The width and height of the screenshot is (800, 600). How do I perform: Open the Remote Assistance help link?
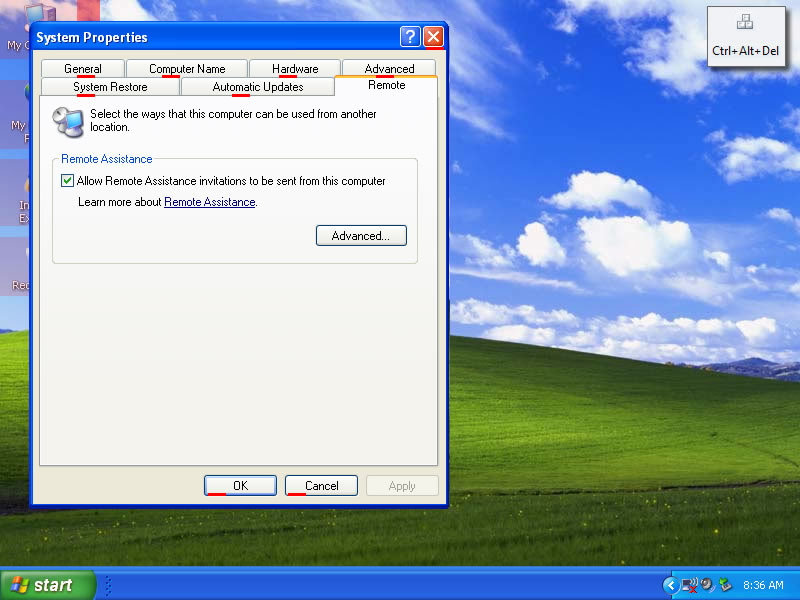[210, 202]
